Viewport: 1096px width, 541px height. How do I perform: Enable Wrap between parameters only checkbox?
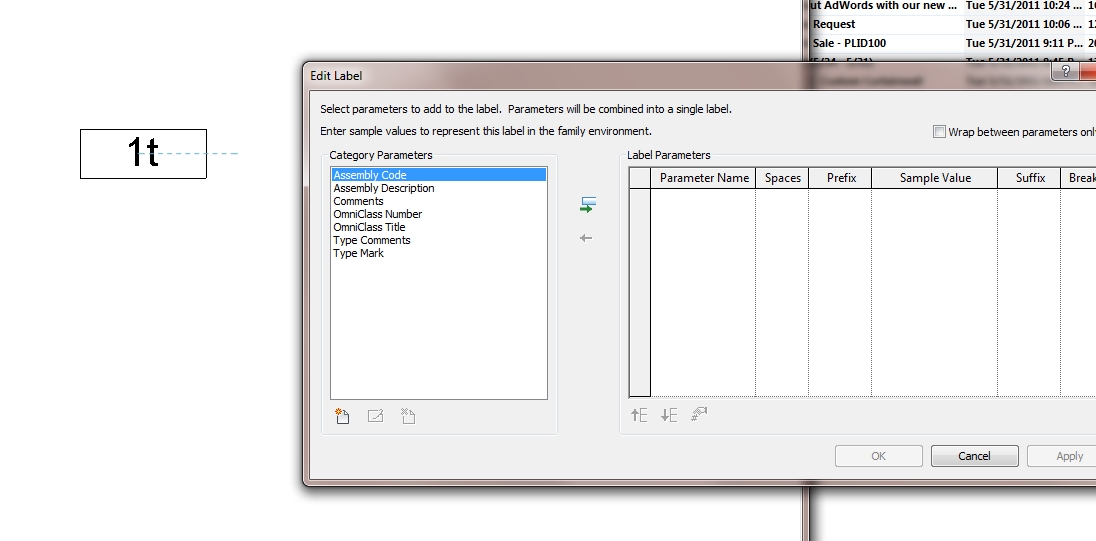pos(939,132)
